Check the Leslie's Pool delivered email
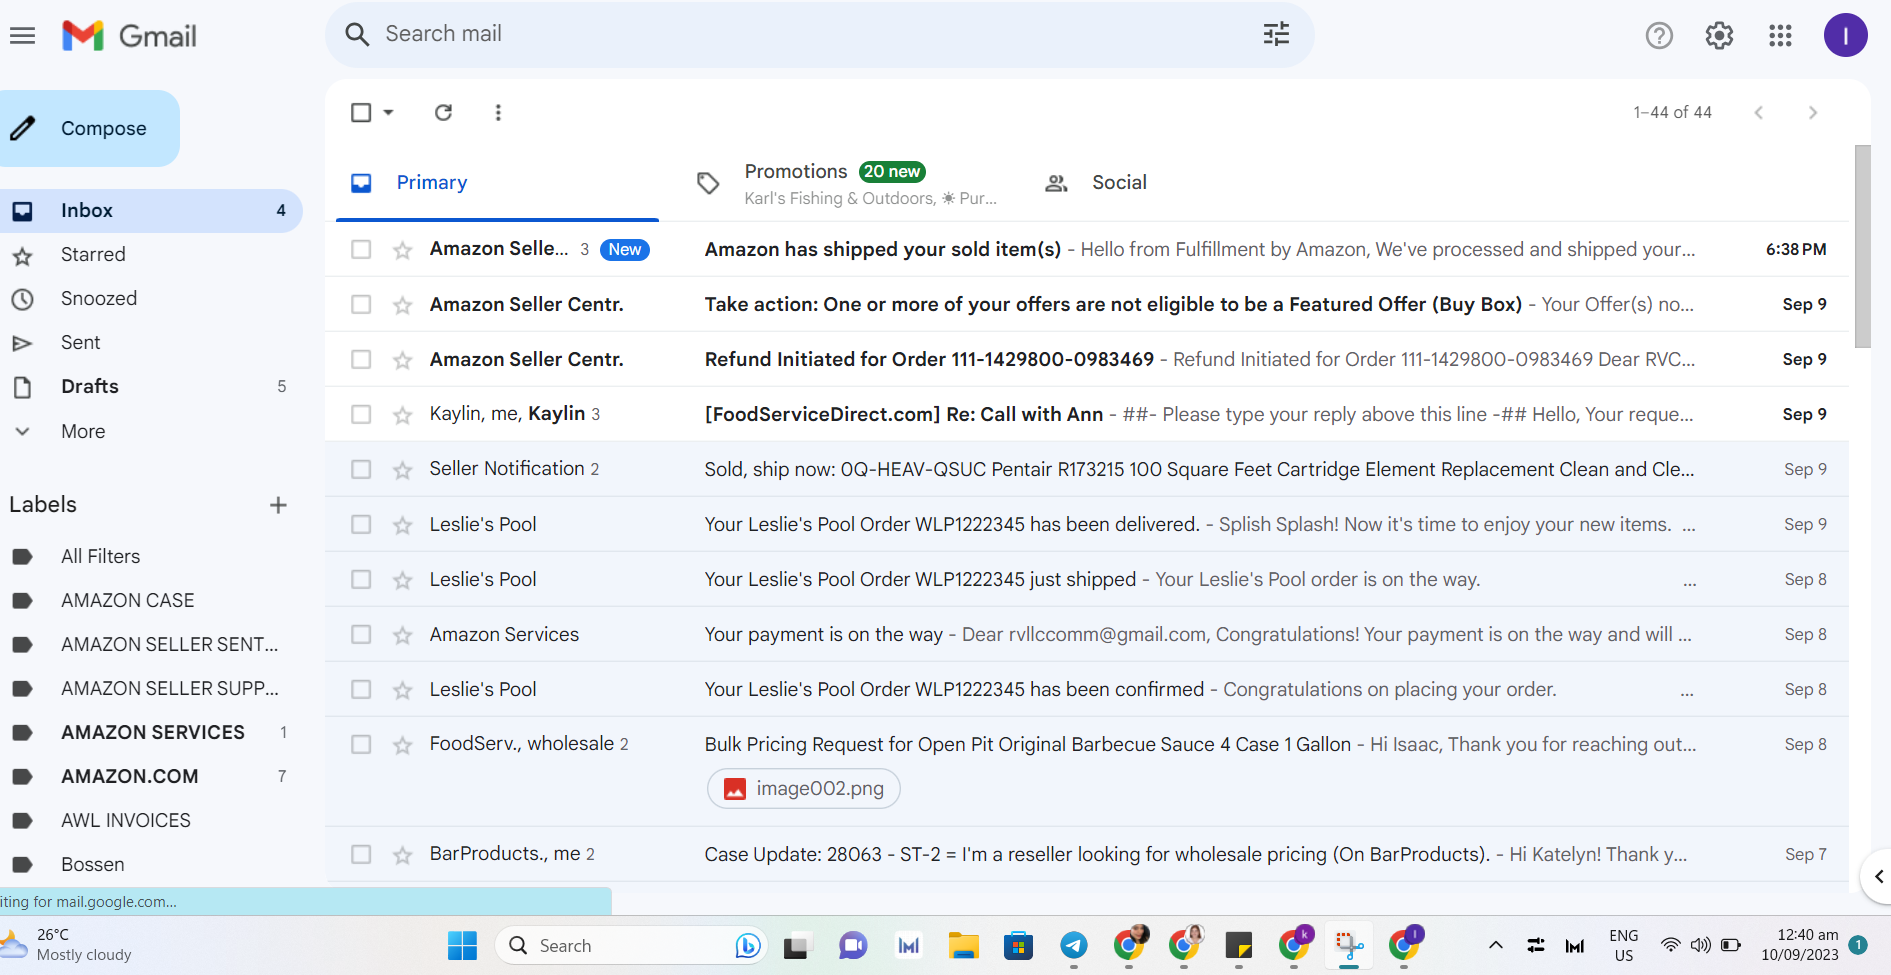 point(361,524)
